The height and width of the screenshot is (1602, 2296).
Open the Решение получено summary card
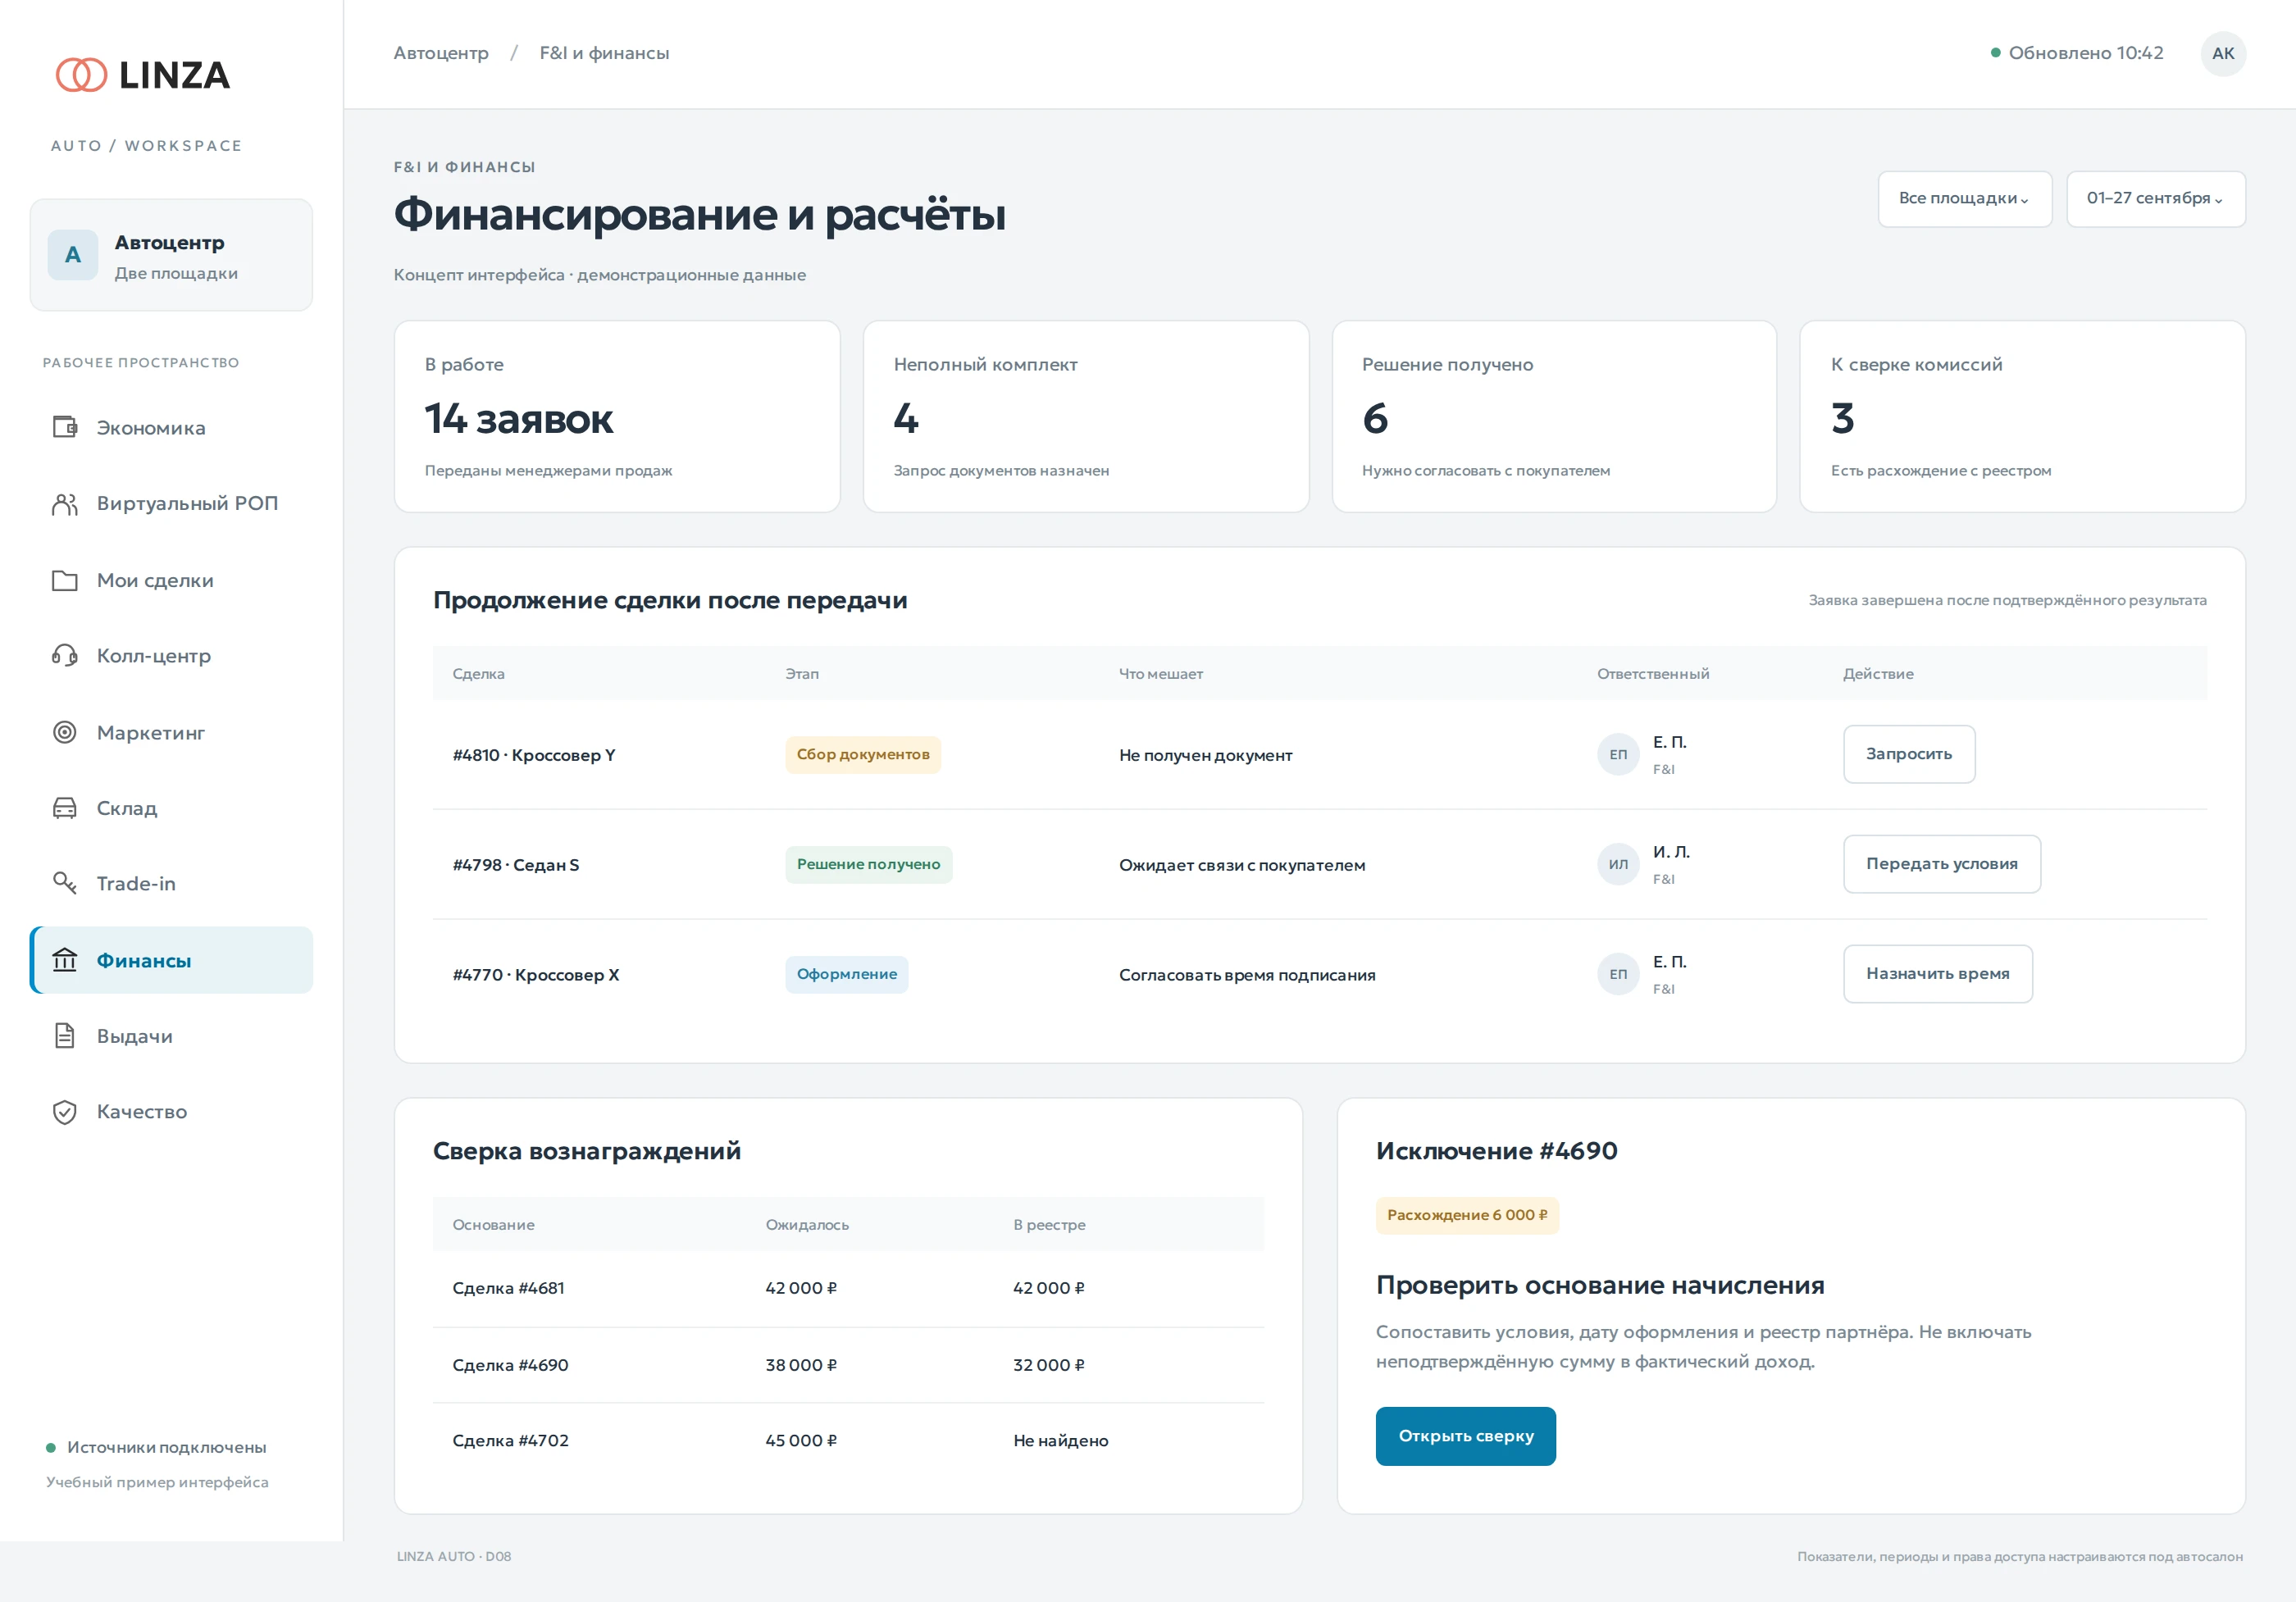(x=1554, y=417)
